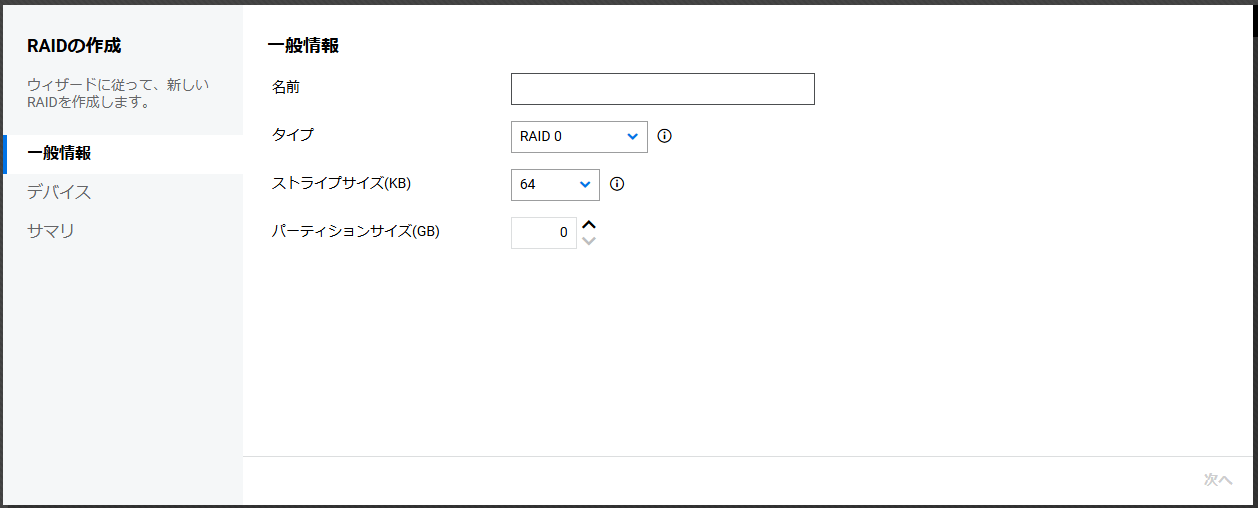Click the info icon beside RAID type

[664, 136]
